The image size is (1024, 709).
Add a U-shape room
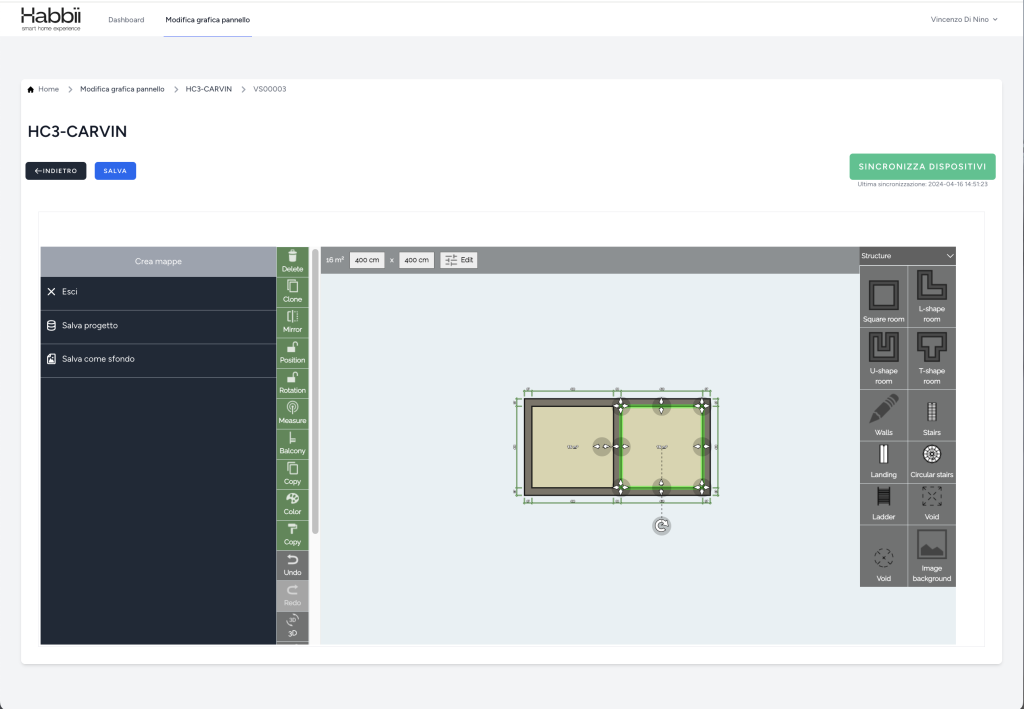(x=883, y=358)
